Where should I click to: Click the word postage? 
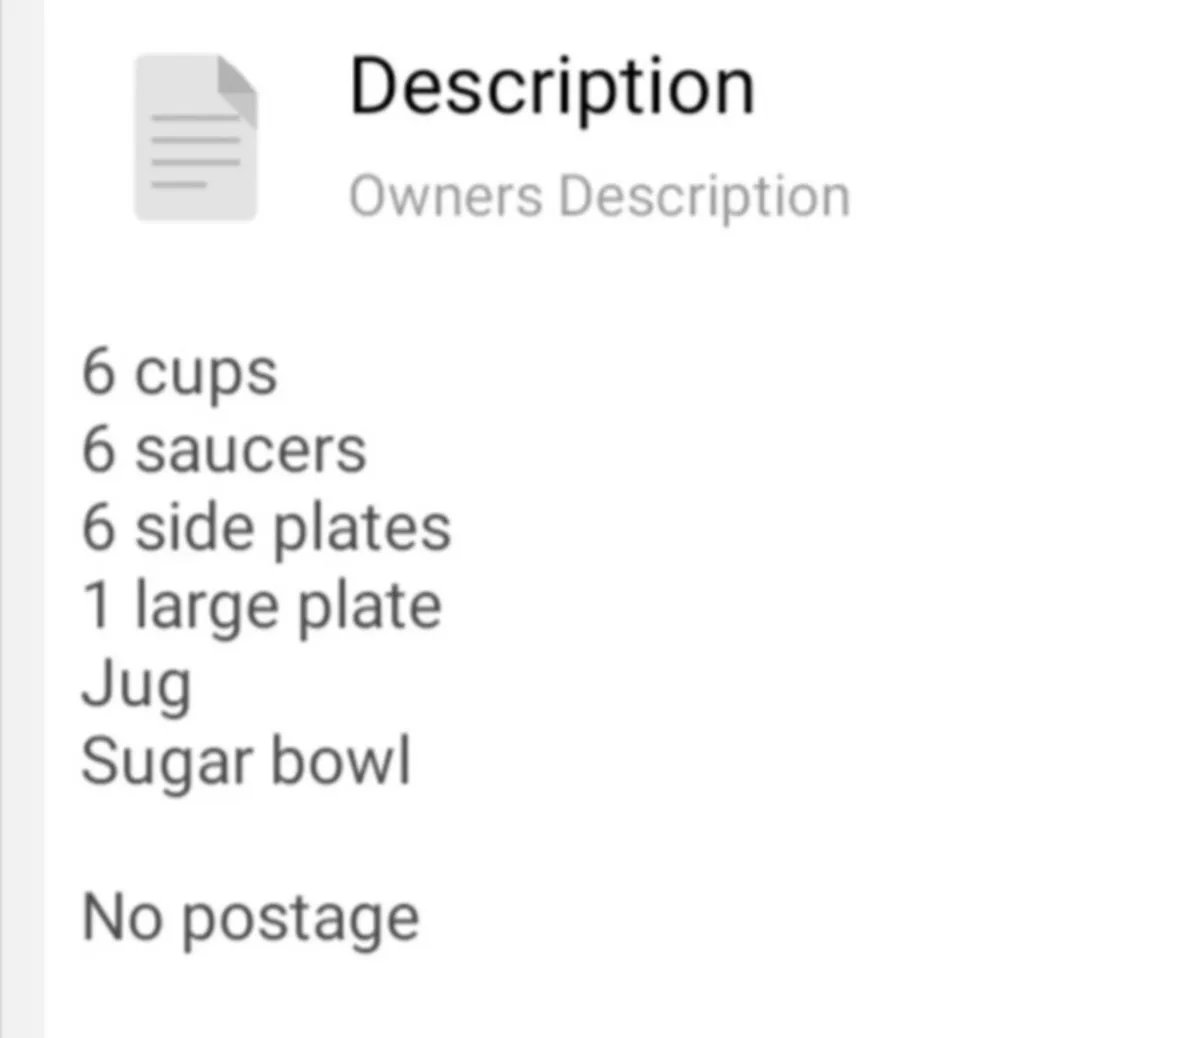pos(300,920)
